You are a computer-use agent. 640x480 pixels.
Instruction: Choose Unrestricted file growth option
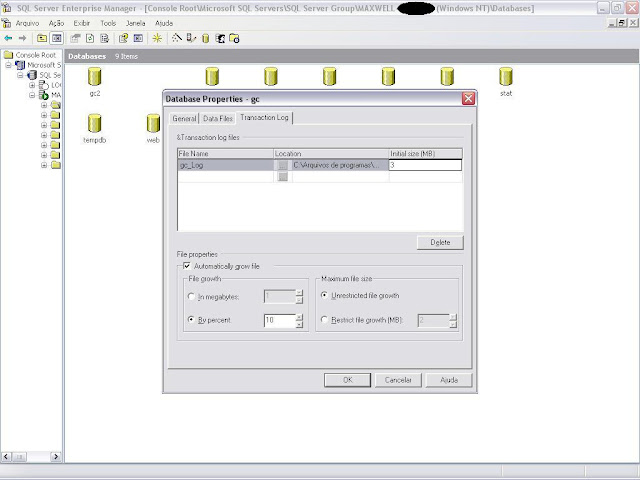[x=324, y=295]
